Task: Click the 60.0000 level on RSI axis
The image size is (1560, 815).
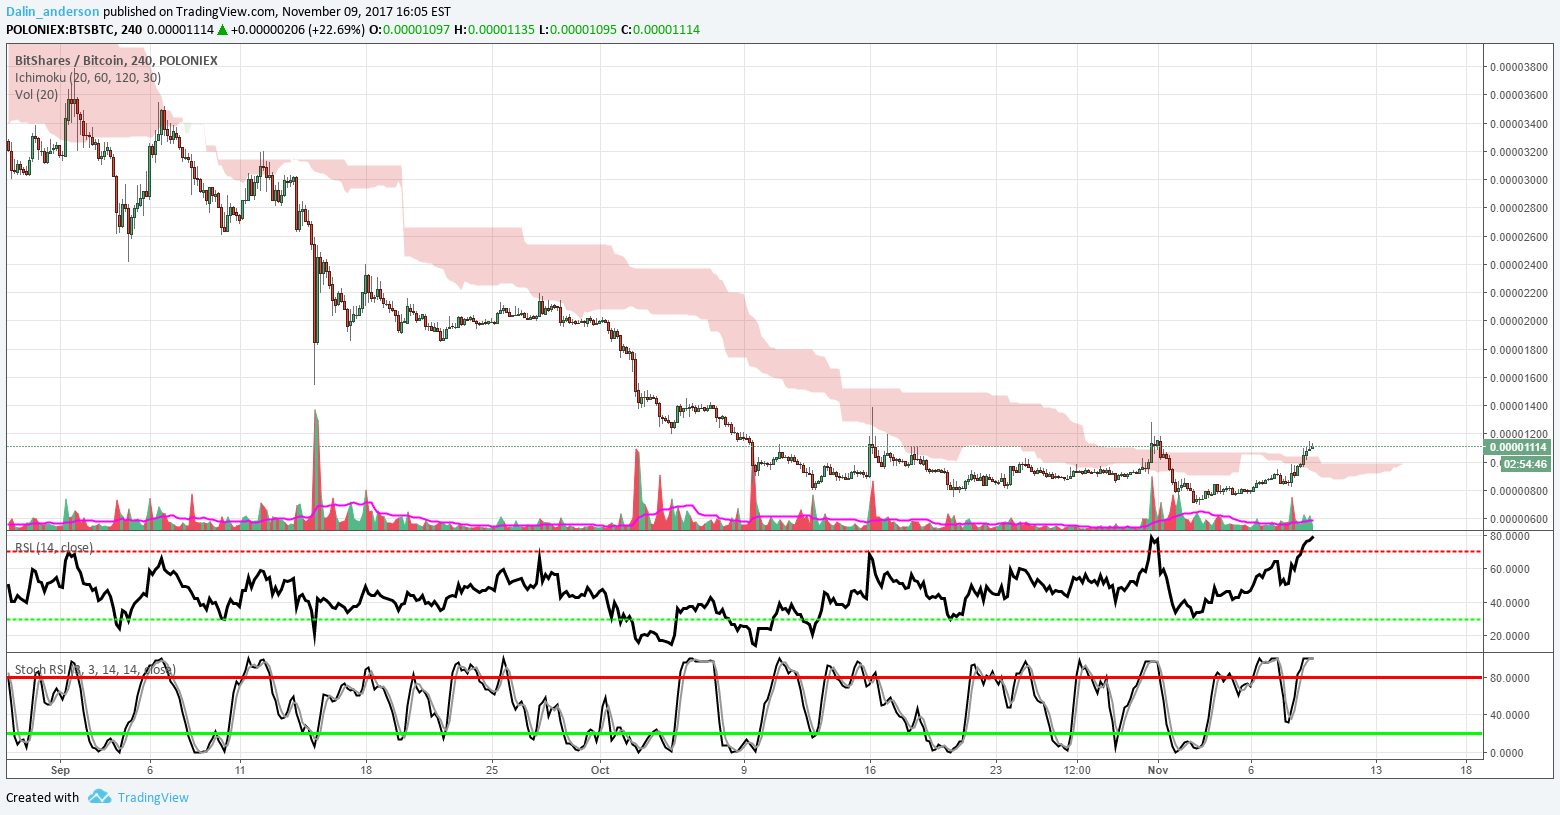Action: (1509, 569)
